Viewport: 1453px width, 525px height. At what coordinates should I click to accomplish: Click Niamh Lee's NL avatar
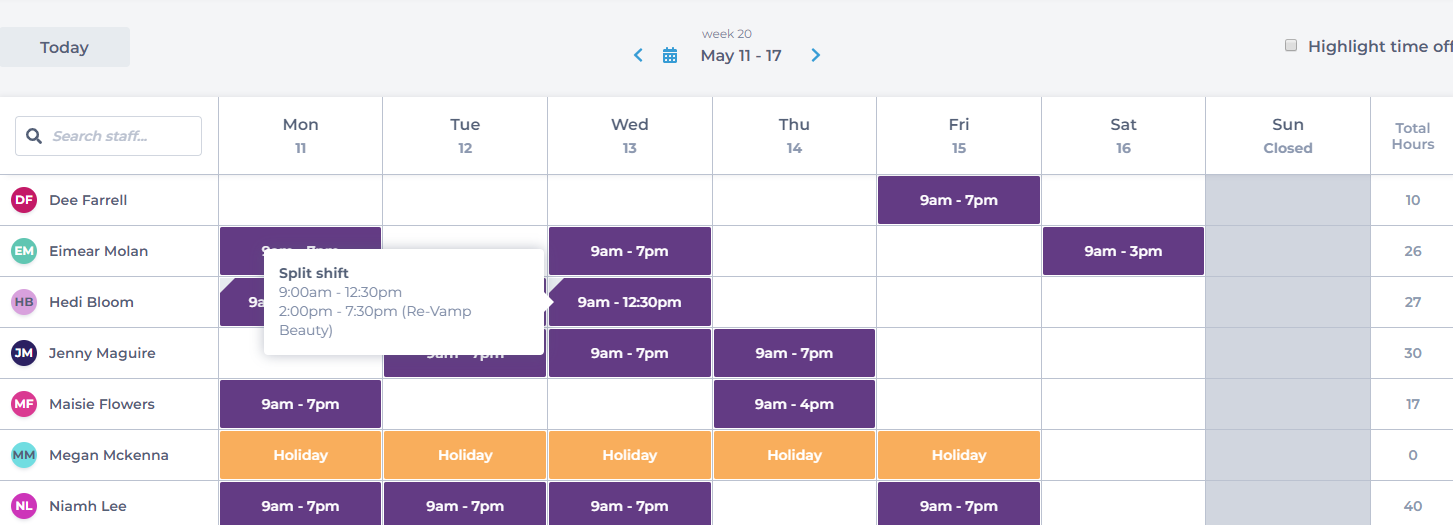(24, 506)
